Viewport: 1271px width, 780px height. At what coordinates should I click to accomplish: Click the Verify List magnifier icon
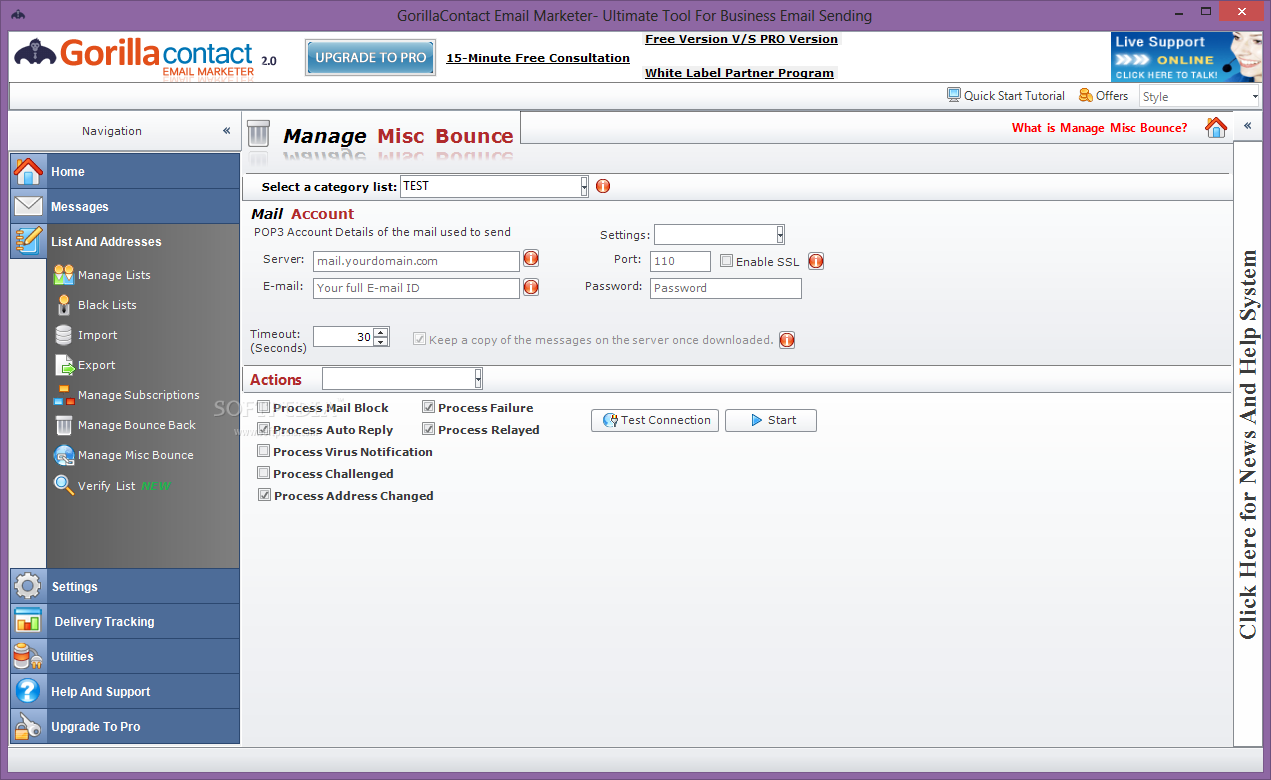pyautogui.click(x=64, y=486)
